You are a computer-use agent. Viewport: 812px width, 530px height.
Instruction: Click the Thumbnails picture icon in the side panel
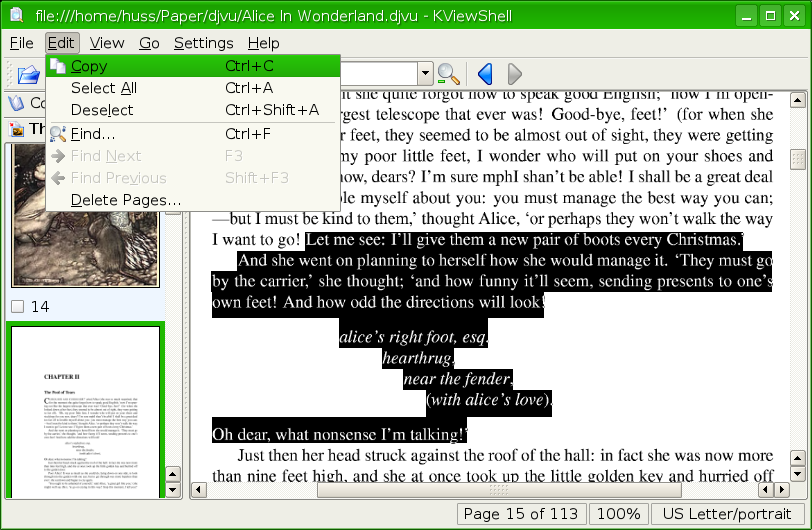point(17,128)
